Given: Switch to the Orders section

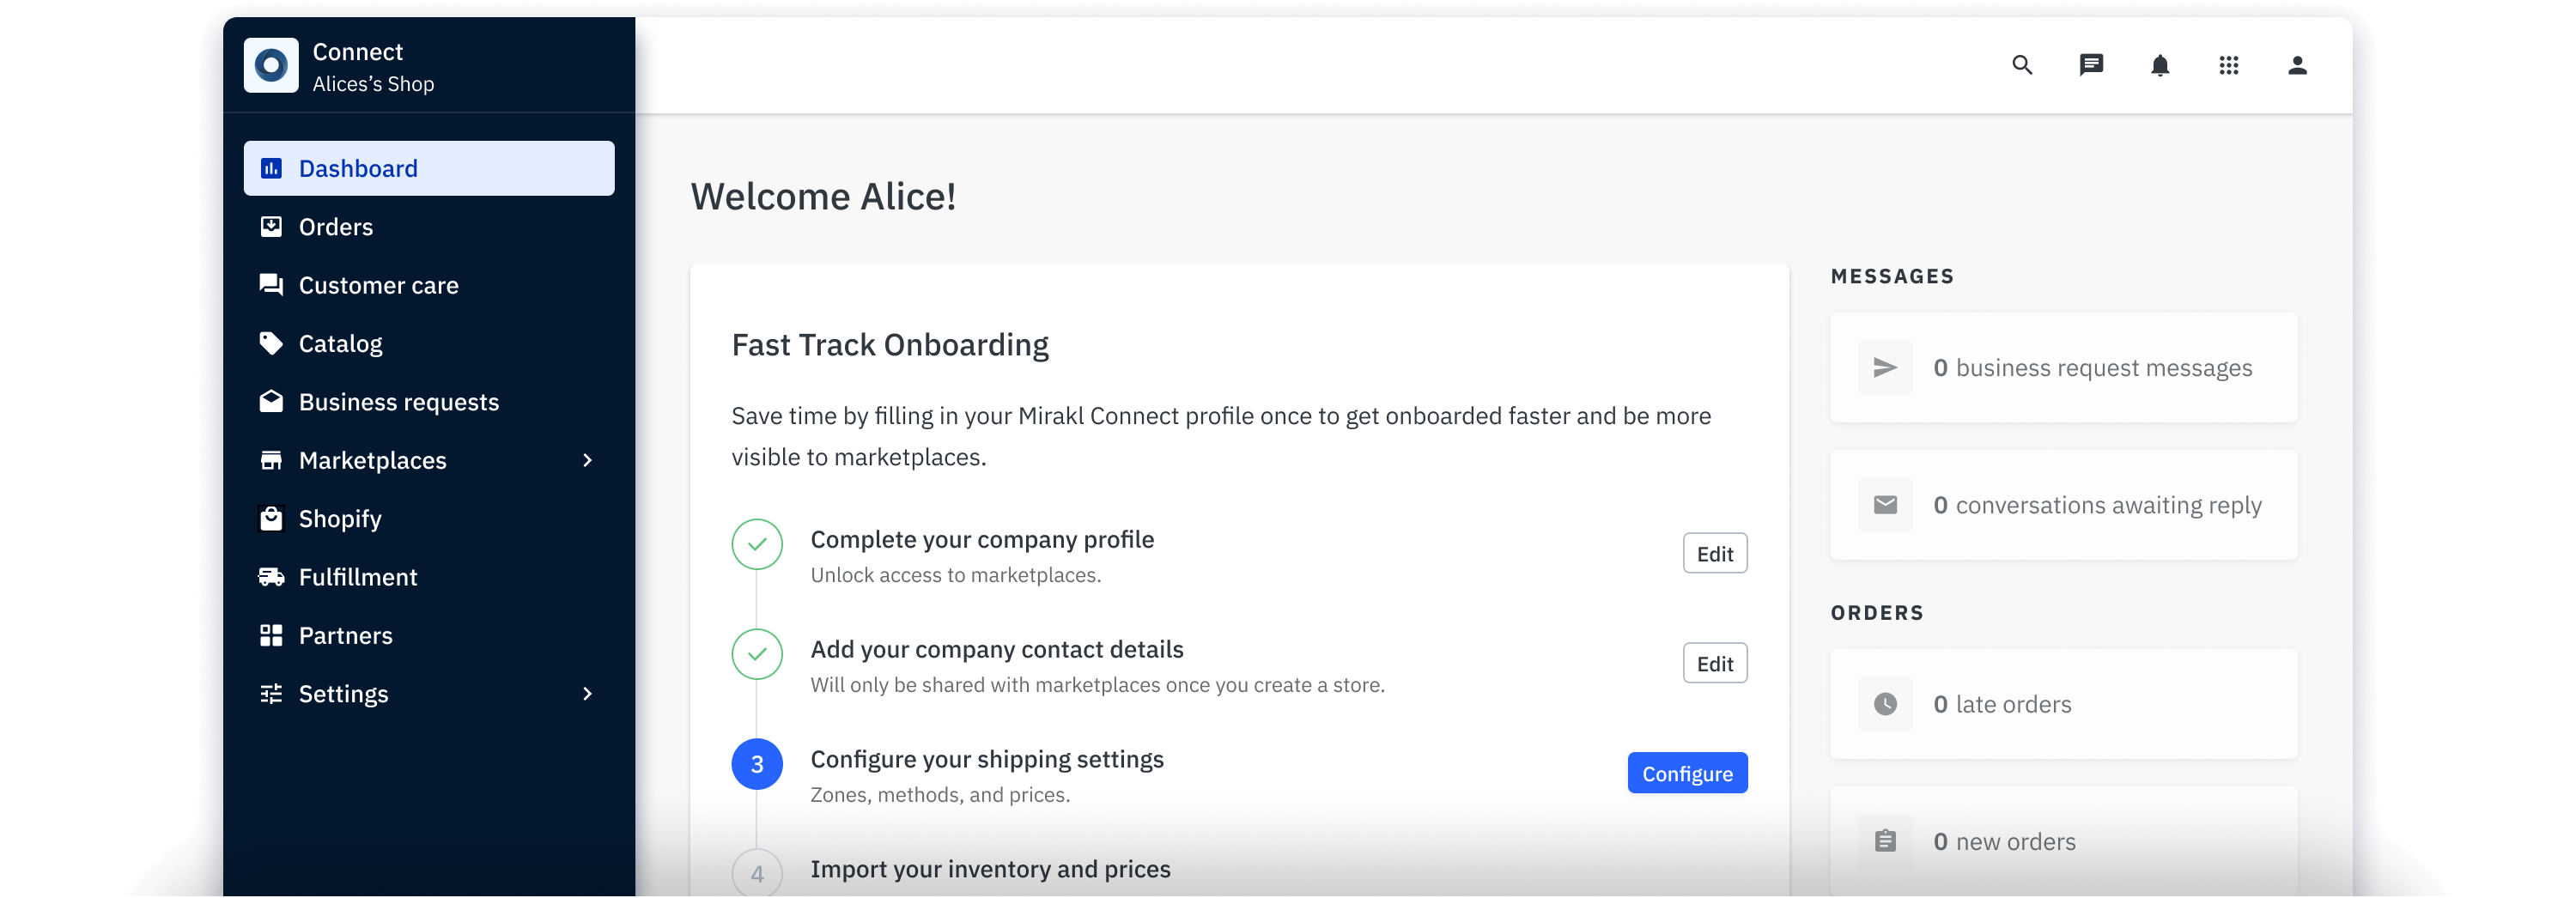Looking at the screenshot, I should (x=335, y=226).
